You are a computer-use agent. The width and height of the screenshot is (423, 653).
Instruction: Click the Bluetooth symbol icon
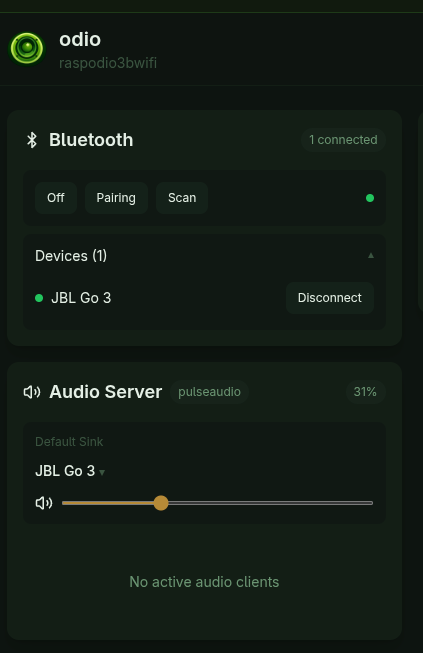tap(32, 140)
